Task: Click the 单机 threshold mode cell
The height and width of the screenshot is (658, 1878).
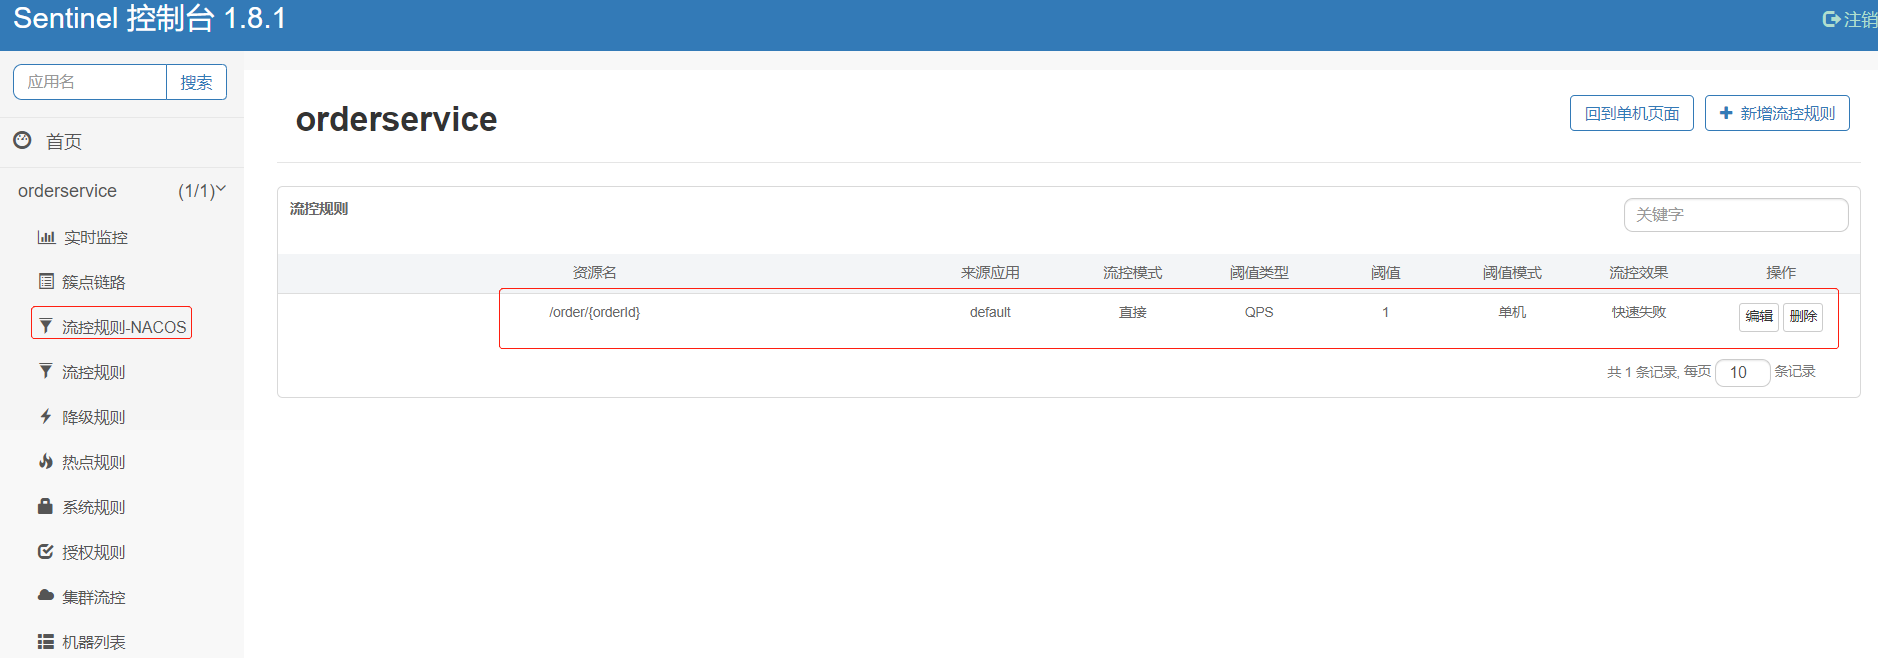Action: [1512, 312]
